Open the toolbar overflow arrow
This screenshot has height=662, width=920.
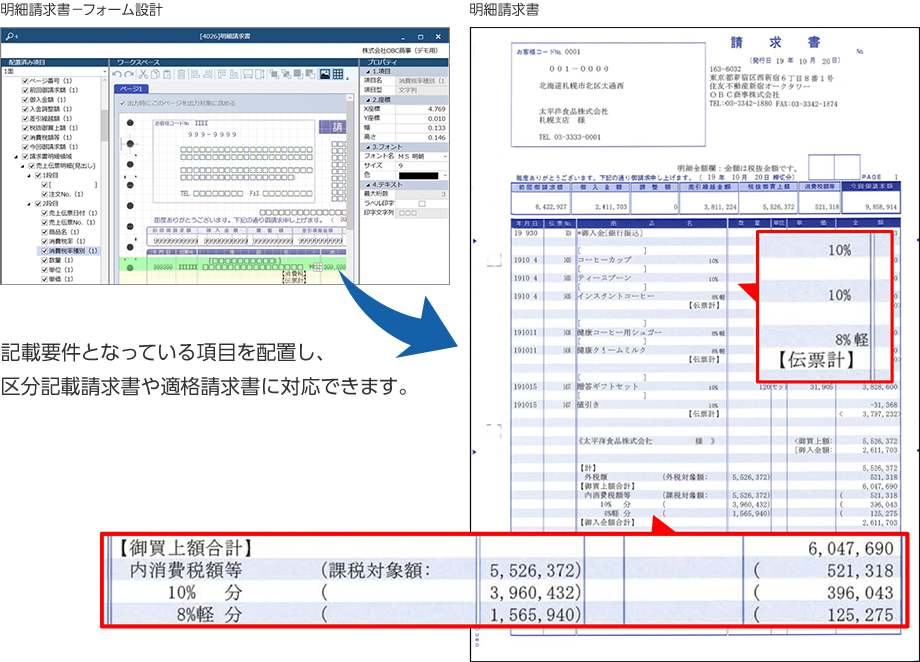pos(348,79)
